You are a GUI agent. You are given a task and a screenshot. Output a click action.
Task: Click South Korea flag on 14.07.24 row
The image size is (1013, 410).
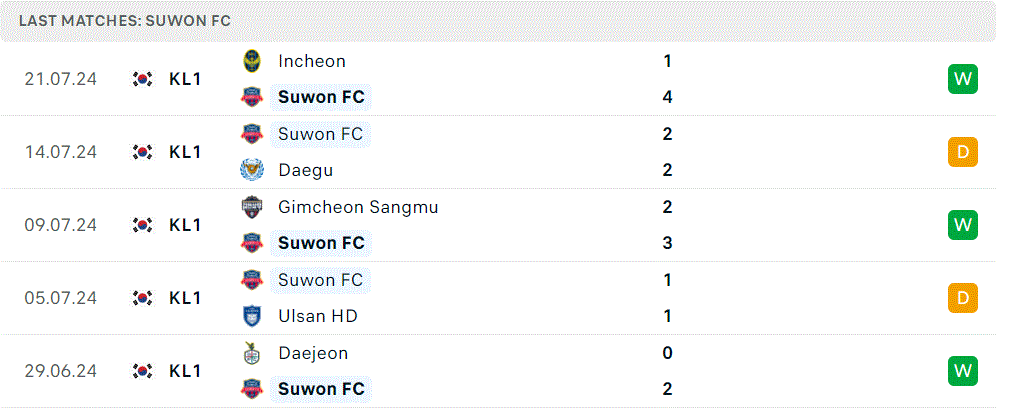143,152
